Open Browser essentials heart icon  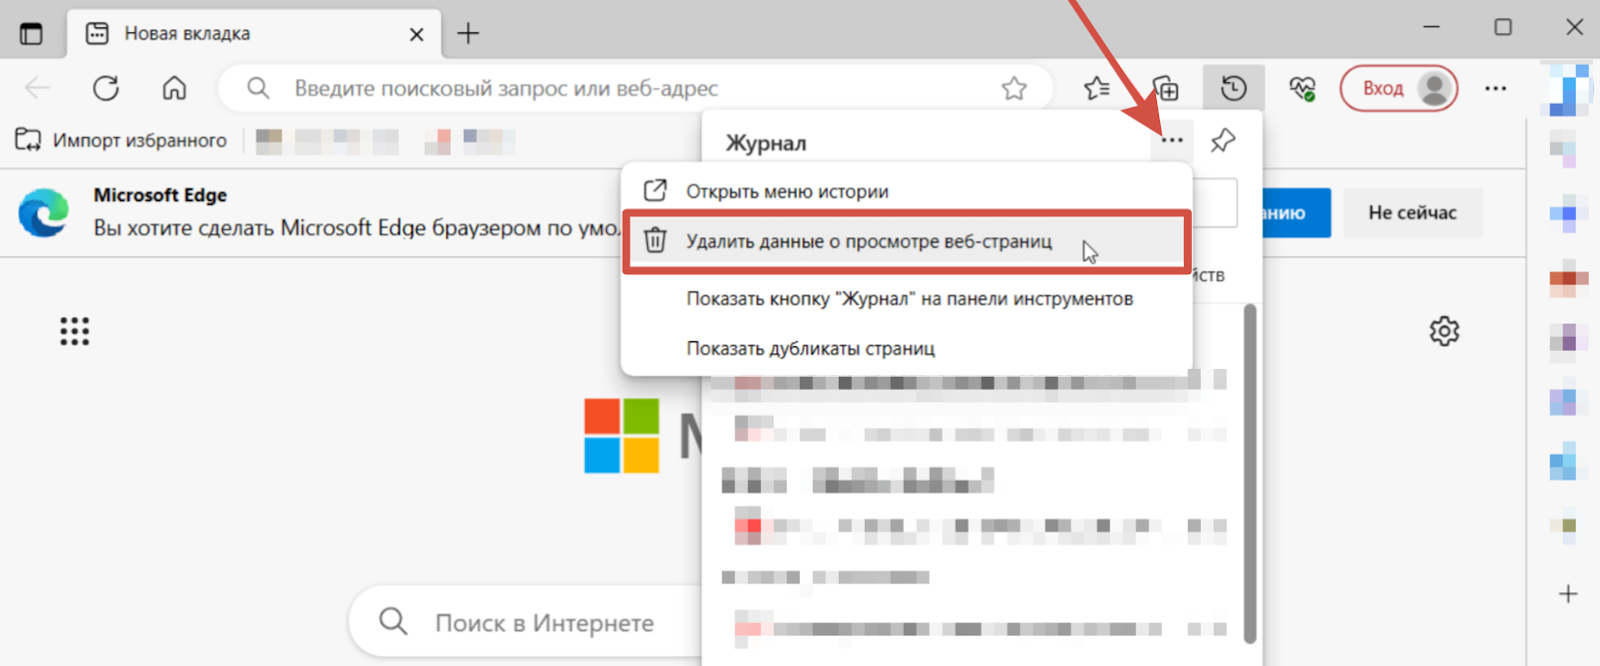coord(1302,88)
